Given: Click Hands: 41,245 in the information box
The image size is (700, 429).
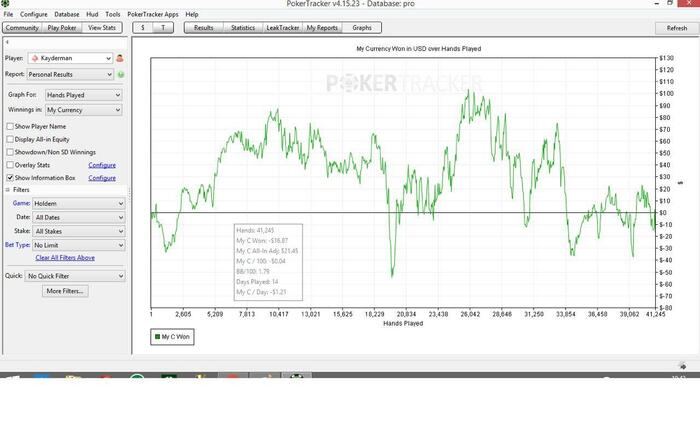Looking at the screenshot, I should point(255,230).
